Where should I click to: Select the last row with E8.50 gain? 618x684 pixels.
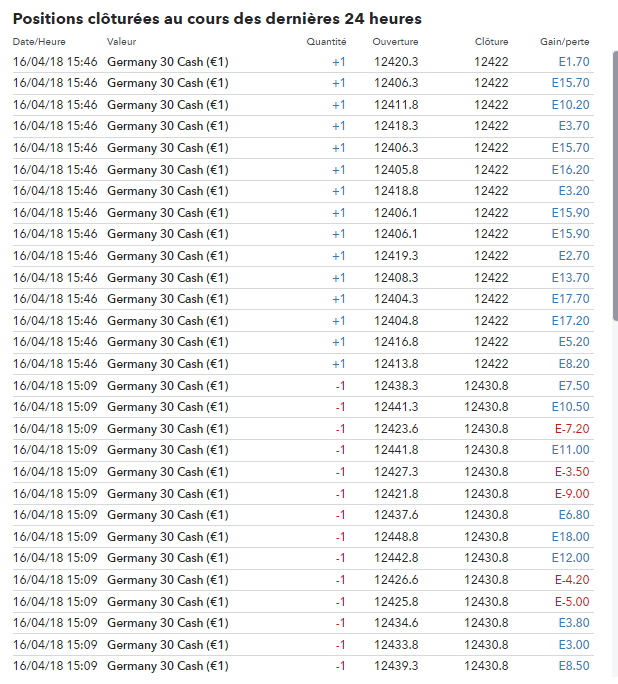[300, 666]
